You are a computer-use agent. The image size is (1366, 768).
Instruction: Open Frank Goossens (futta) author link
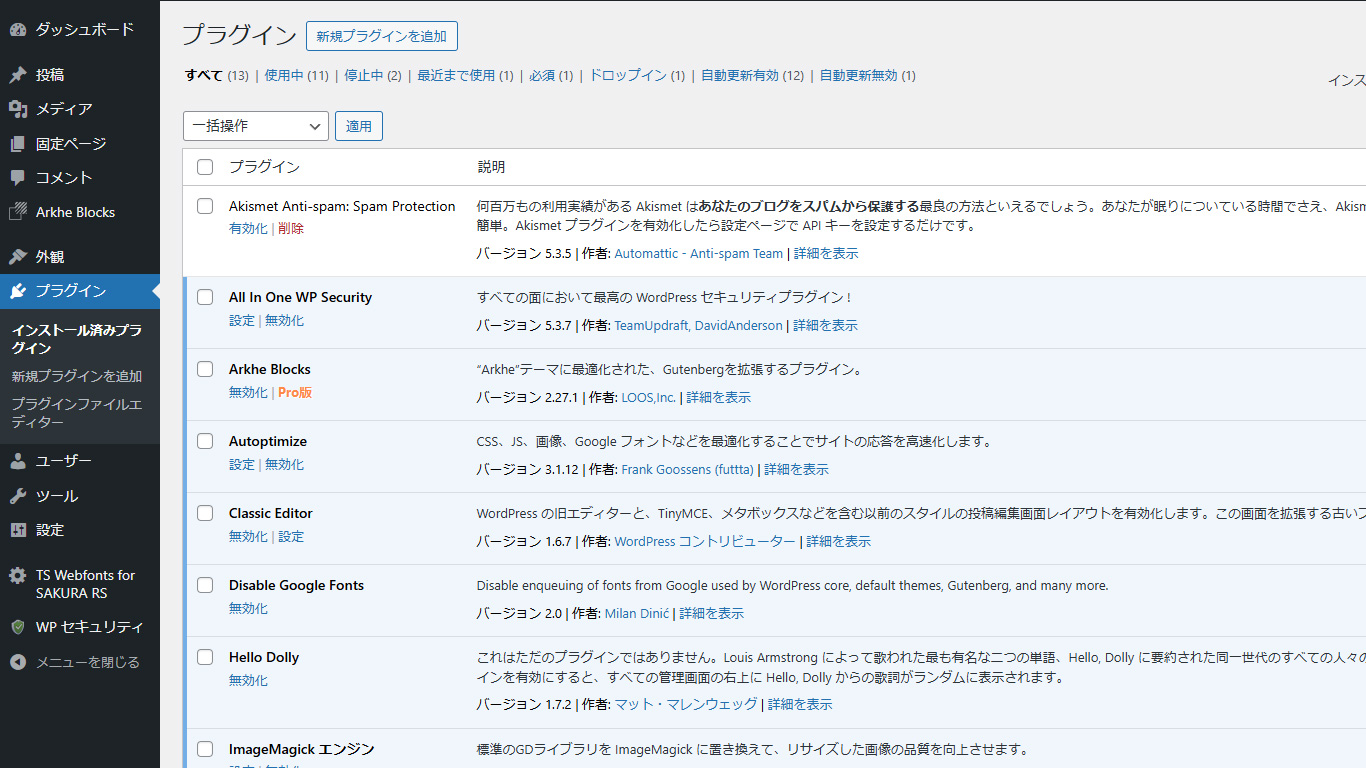pos(687,469)
